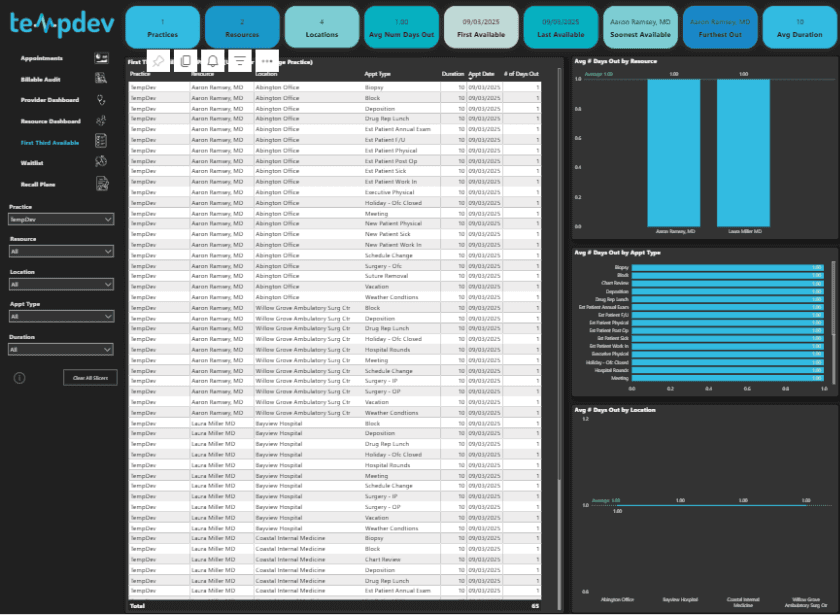This screenshot has width=840, height=615.
Task: Expand the Practice slicer dropdown
Action: (107, 219)
